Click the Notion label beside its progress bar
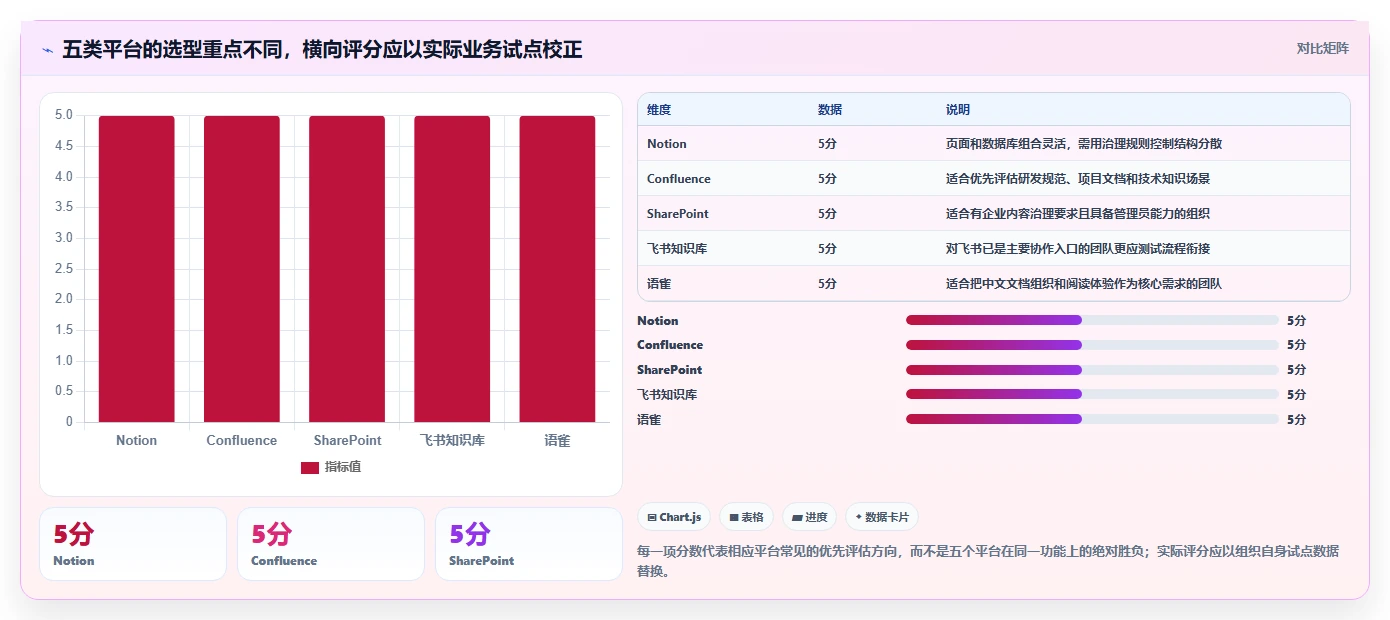 [658, 321]
